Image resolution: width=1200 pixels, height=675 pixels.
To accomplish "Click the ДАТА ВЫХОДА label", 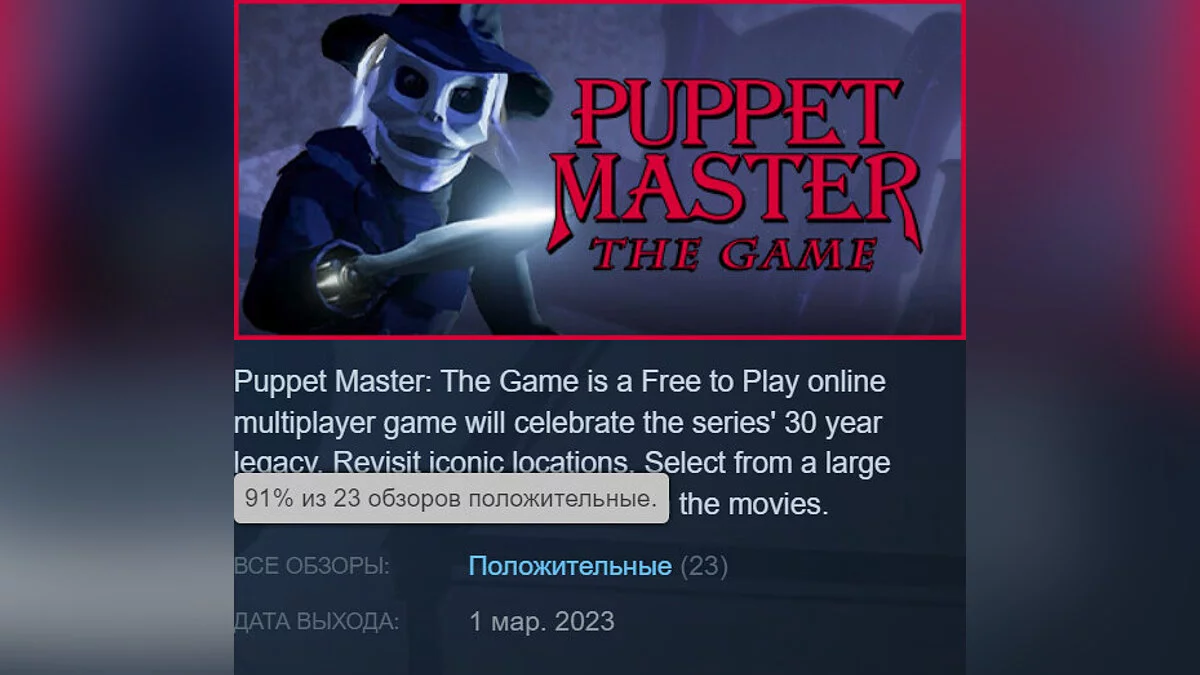I will tap(316, 622).
